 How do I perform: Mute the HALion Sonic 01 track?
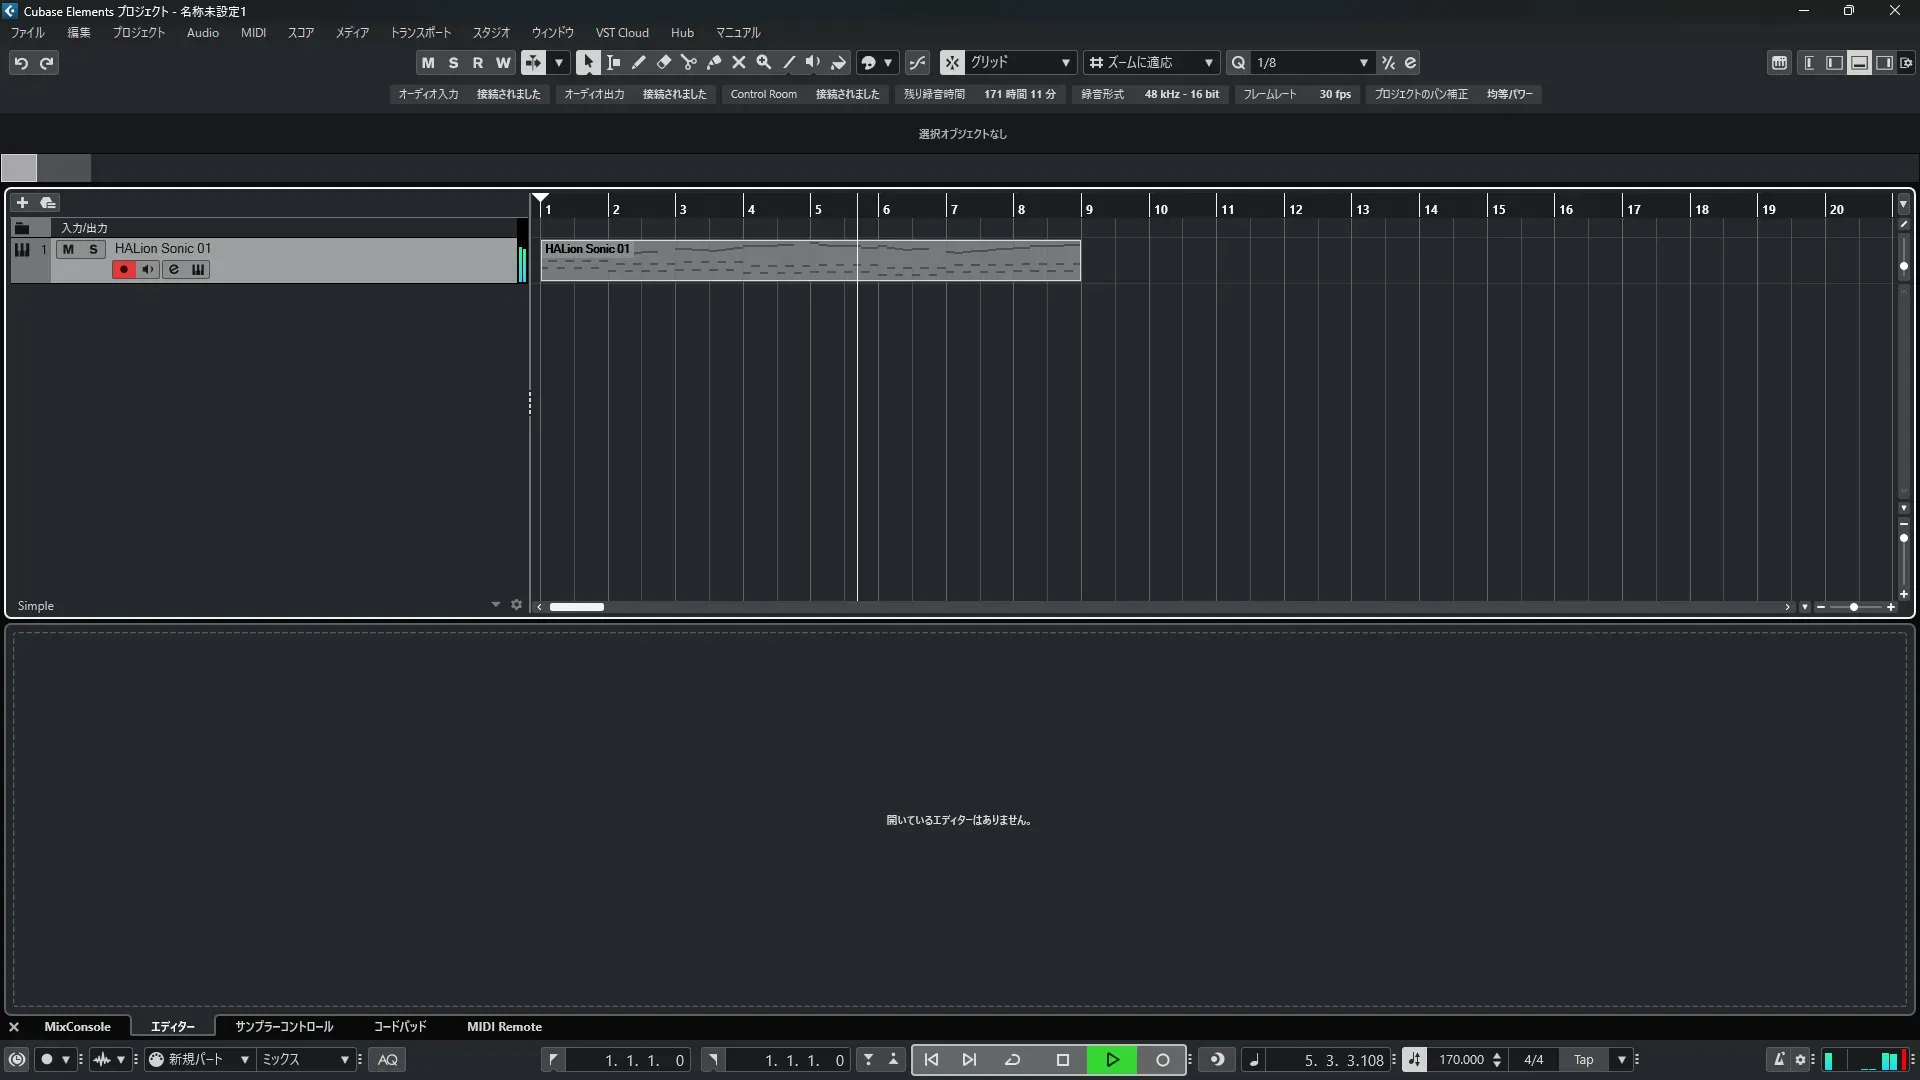[68, 249]
